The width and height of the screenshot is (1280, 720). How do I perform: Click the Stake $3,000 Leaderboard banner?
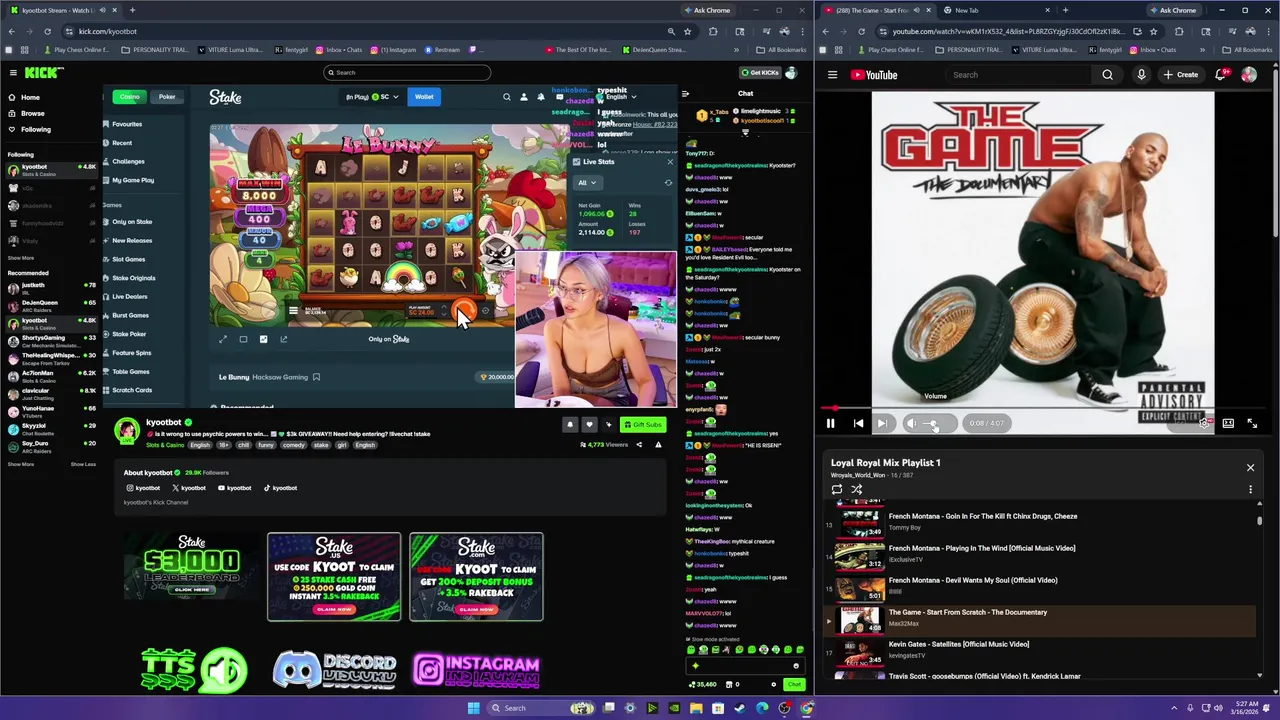192,567
